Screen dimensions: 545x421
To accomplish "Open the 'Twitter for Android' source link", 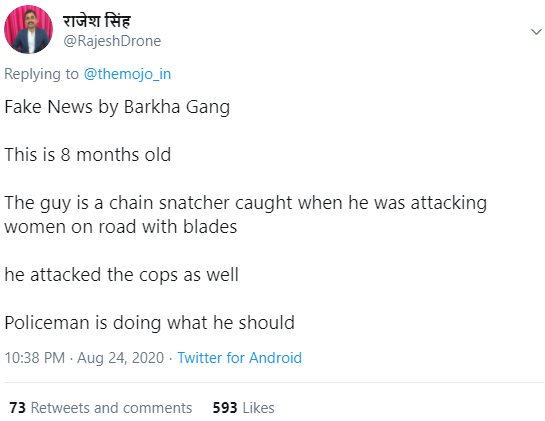I will pyautogui.click(x=239, y=358).
